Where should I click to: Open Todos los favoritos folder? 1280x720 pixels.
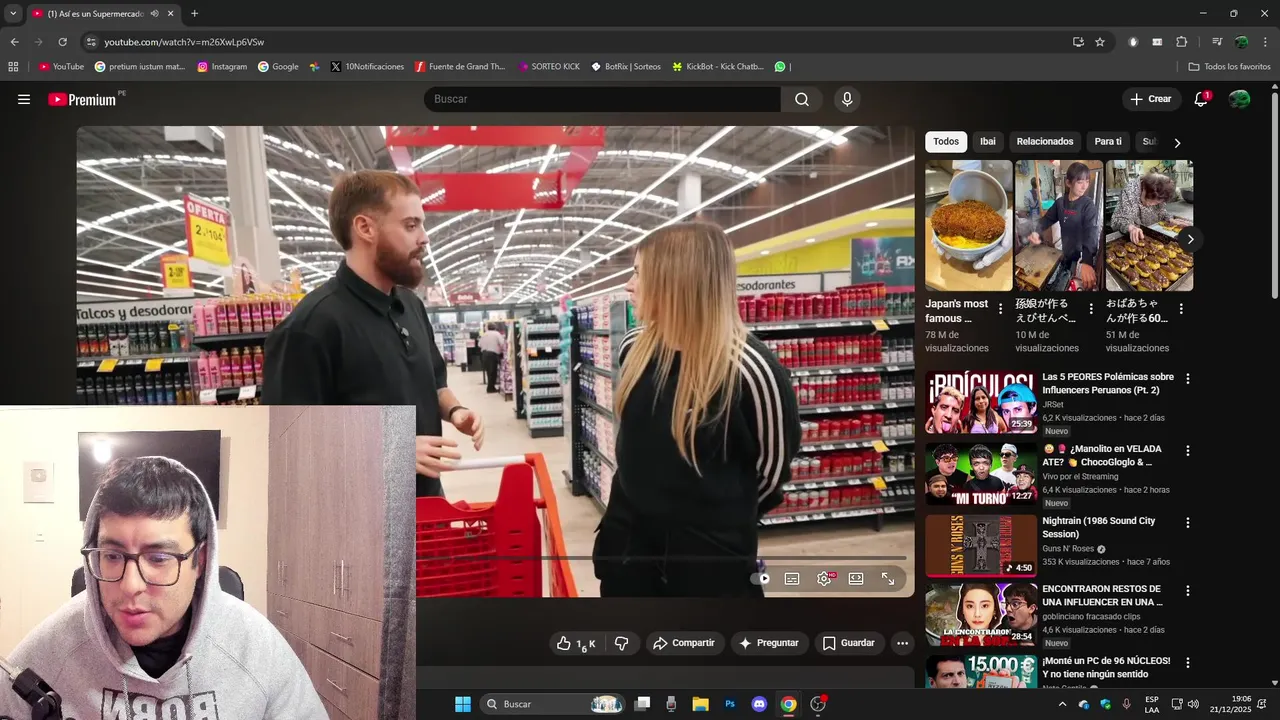tap(1229, 67)
